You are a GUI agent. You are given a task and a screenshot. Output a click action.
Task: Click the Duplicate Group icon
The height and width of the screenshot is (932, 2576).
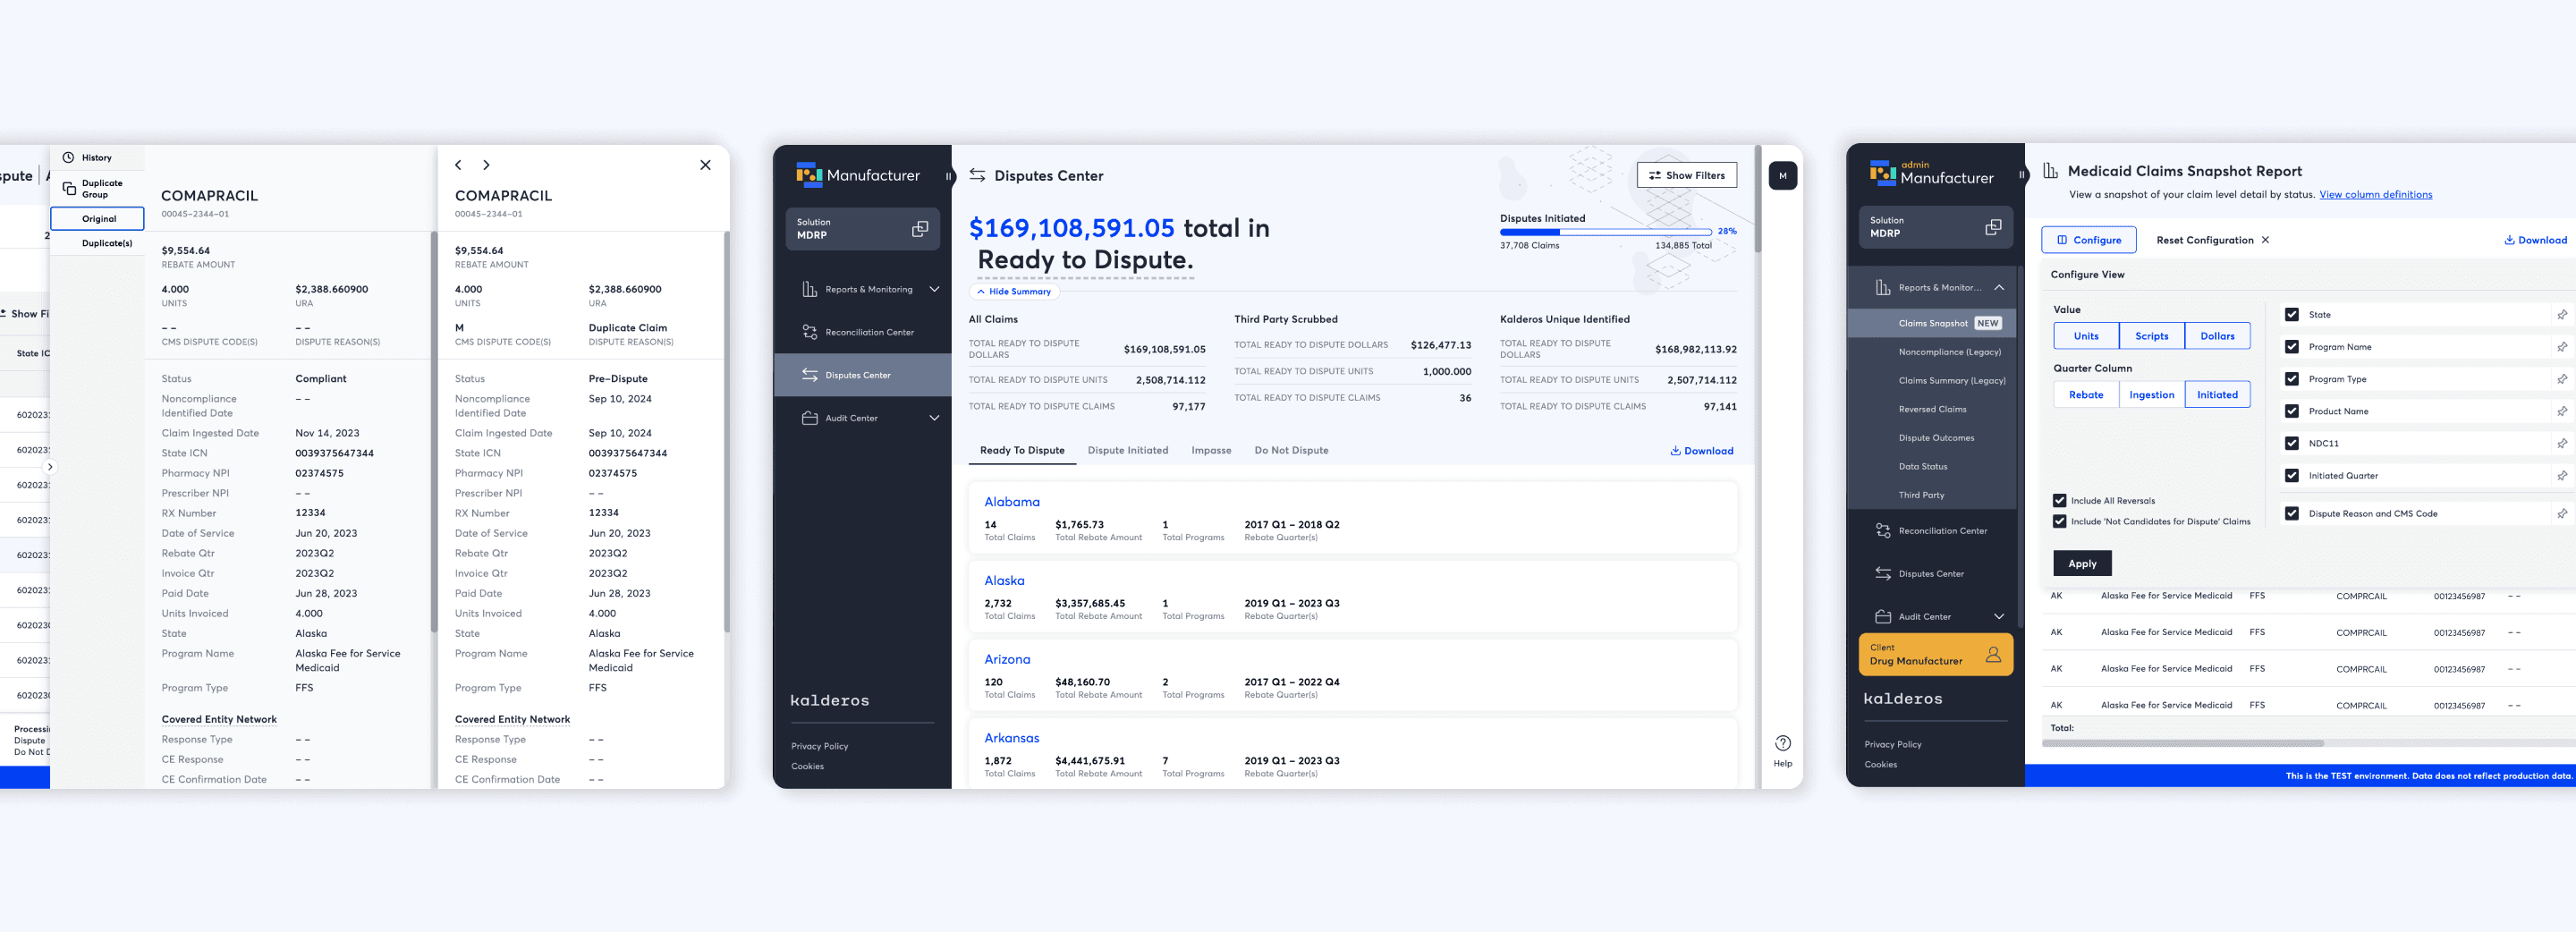coord(70,187)
